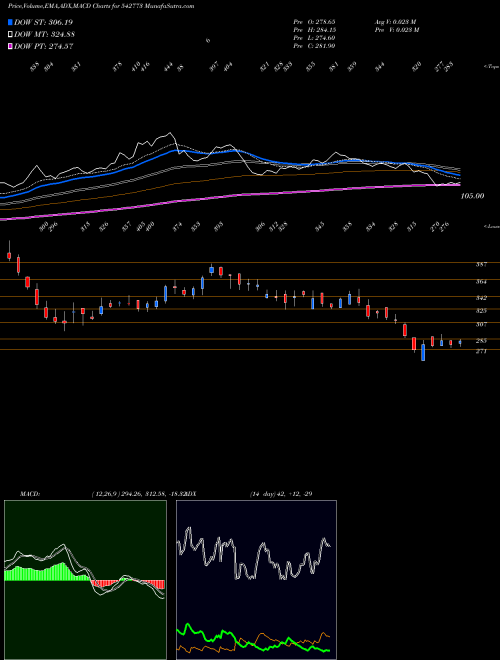The height and width of the screenshot is (660, 500).
Task: Click the 387 price level label
Action: point(481,264)
